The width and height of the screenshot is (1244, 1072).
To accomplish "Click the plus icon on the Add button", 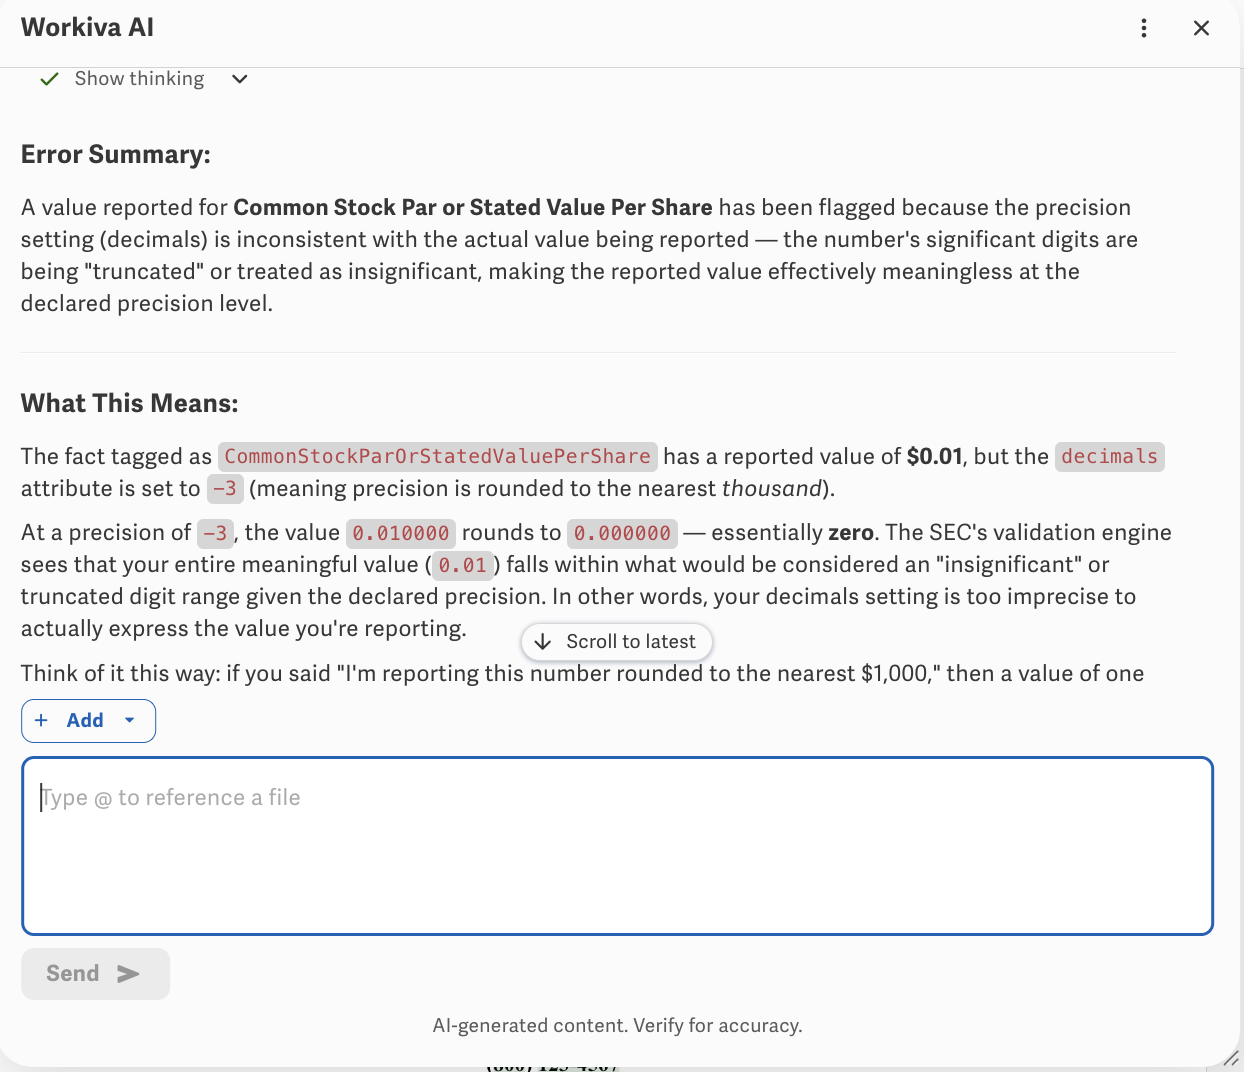I will point(41,720).
